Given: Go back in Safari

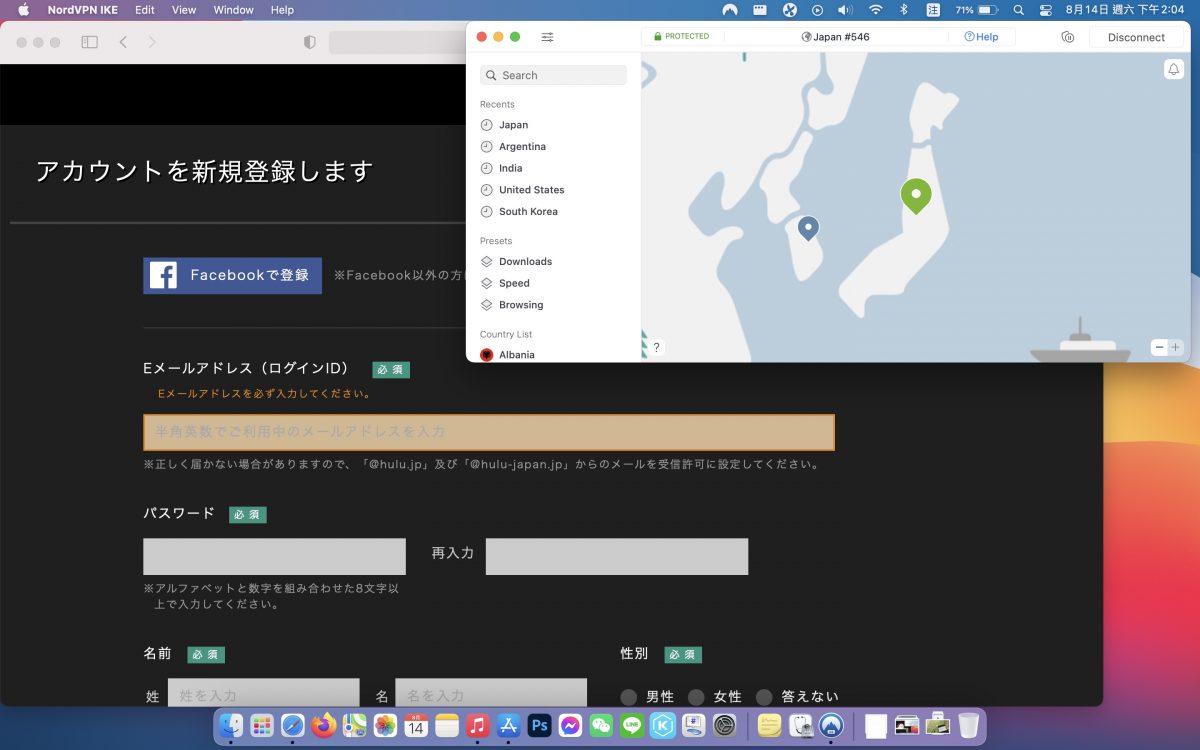Looking at the screenshot, I should pos(122,42).
